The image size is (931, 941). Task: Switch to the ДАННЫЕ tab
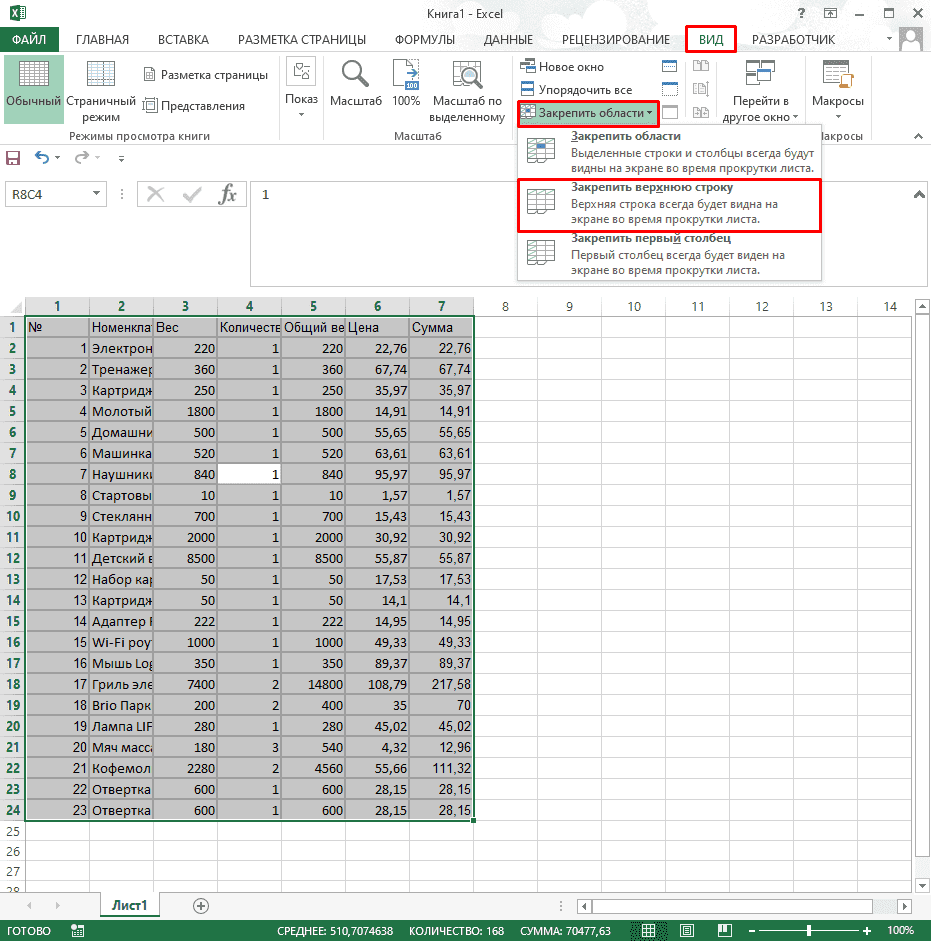[508, 40]
